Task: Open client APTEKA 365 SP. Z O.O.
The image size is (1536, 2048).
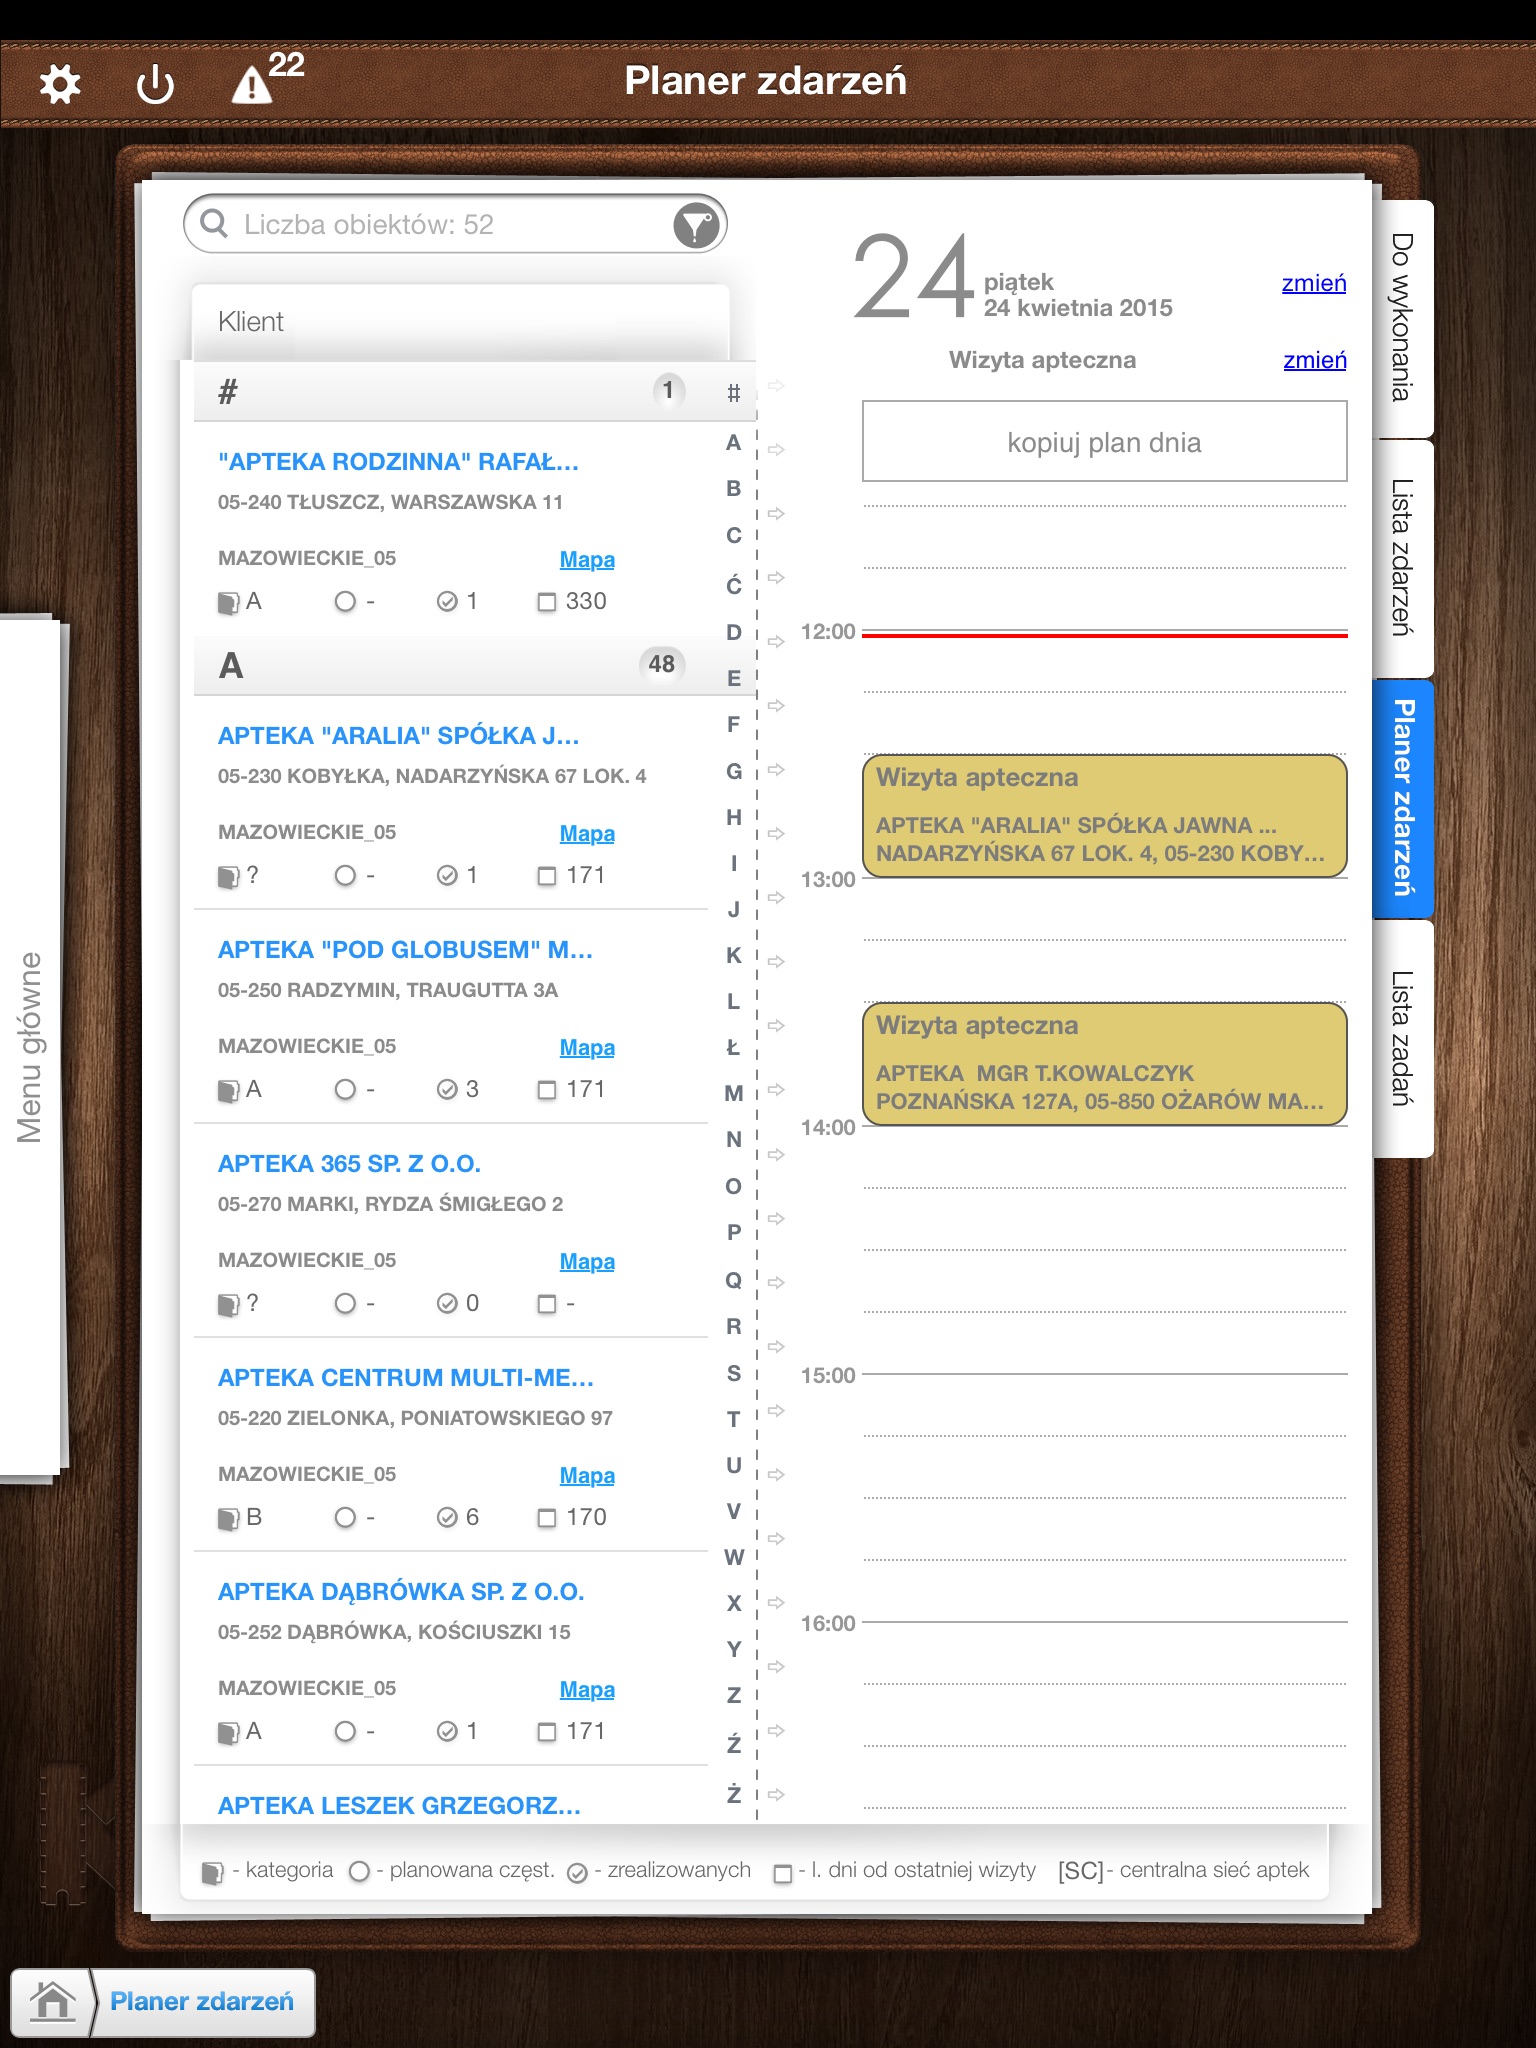Action: 349,1164
